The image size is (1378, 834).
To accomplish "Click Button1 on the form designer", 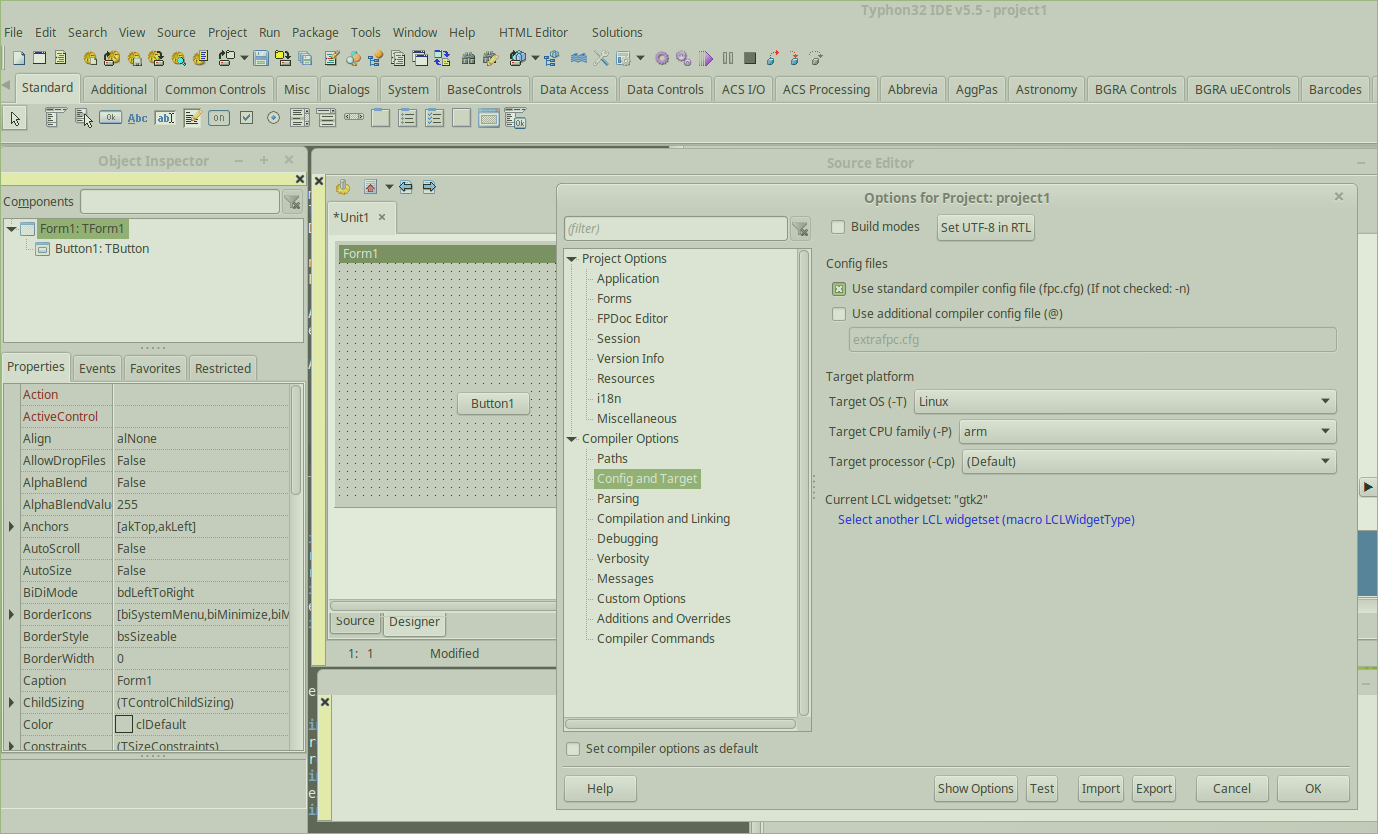I will 493,404.
